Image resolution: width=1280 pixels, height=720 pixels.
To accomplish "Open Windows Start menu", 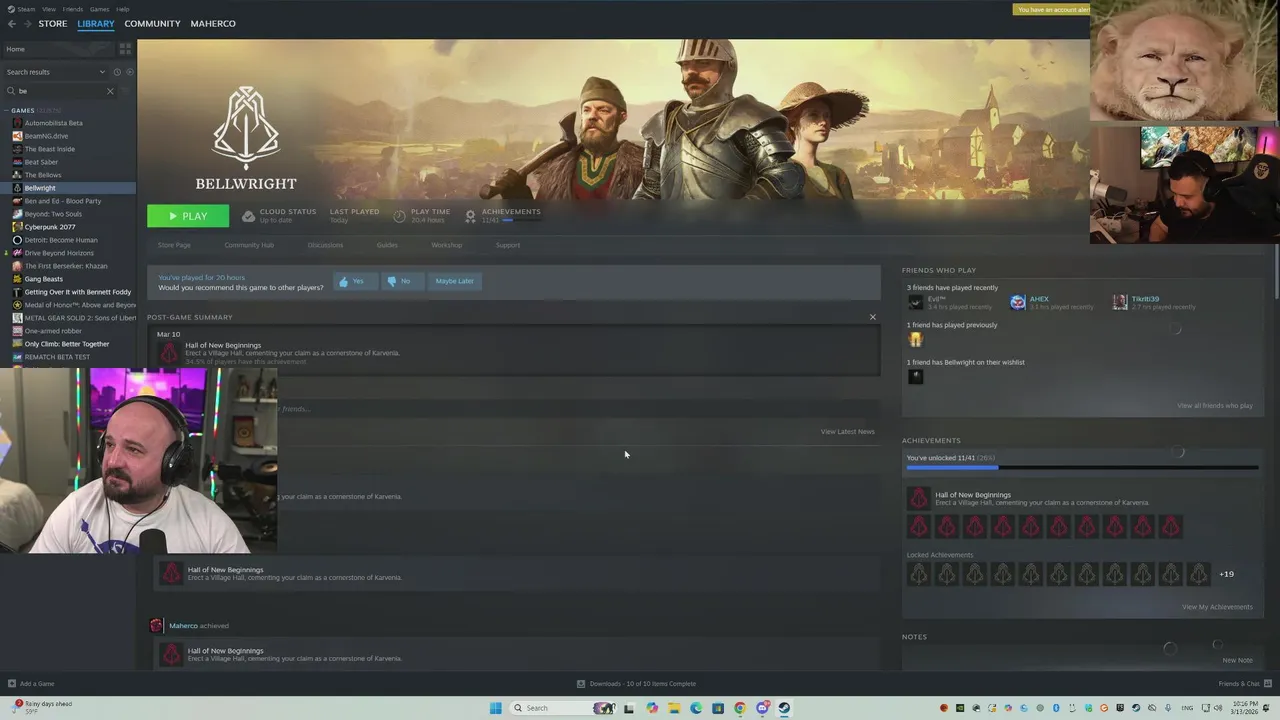I will click(495, 708).
